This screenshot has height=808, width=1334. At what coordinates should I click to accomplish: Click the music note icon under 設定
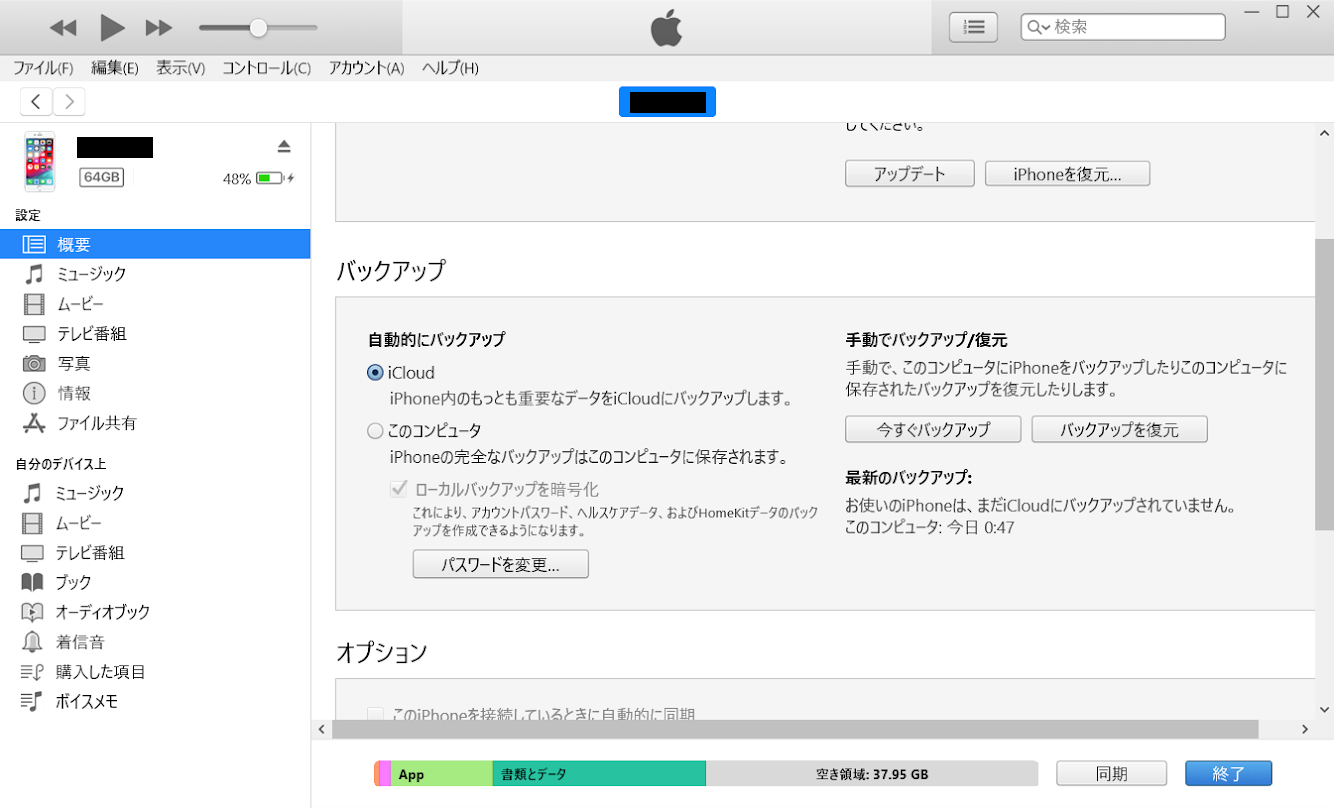click(34, 274)
